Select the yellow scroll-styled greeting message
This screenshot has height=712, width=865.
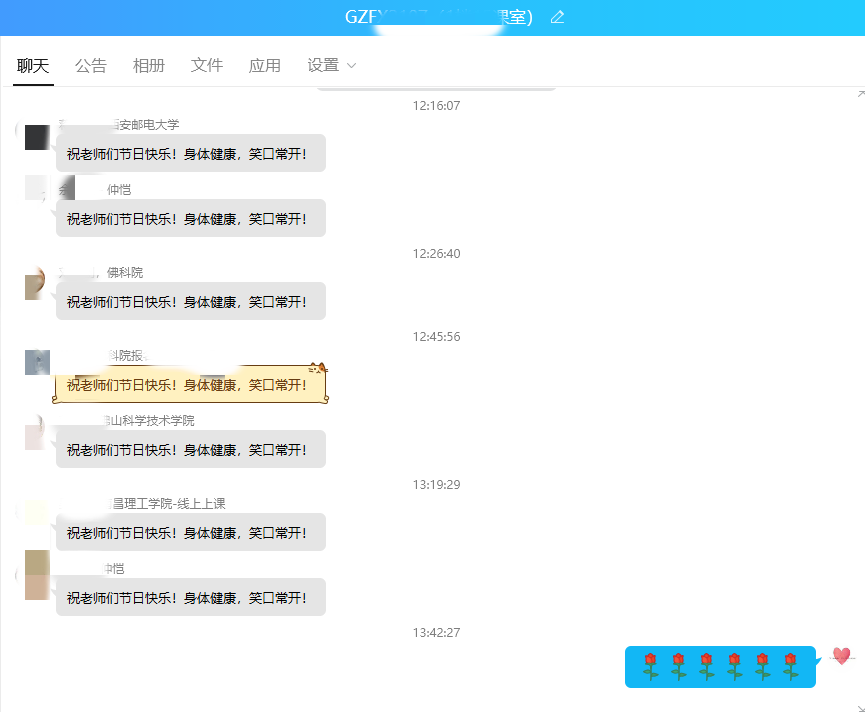(190, 384)
